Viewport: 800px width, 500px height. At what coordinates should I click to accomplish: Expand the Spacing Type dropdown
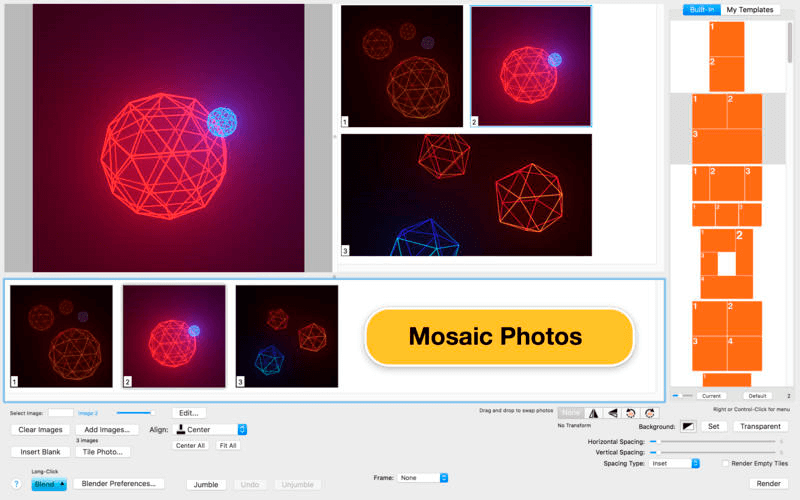click(674, 463)
